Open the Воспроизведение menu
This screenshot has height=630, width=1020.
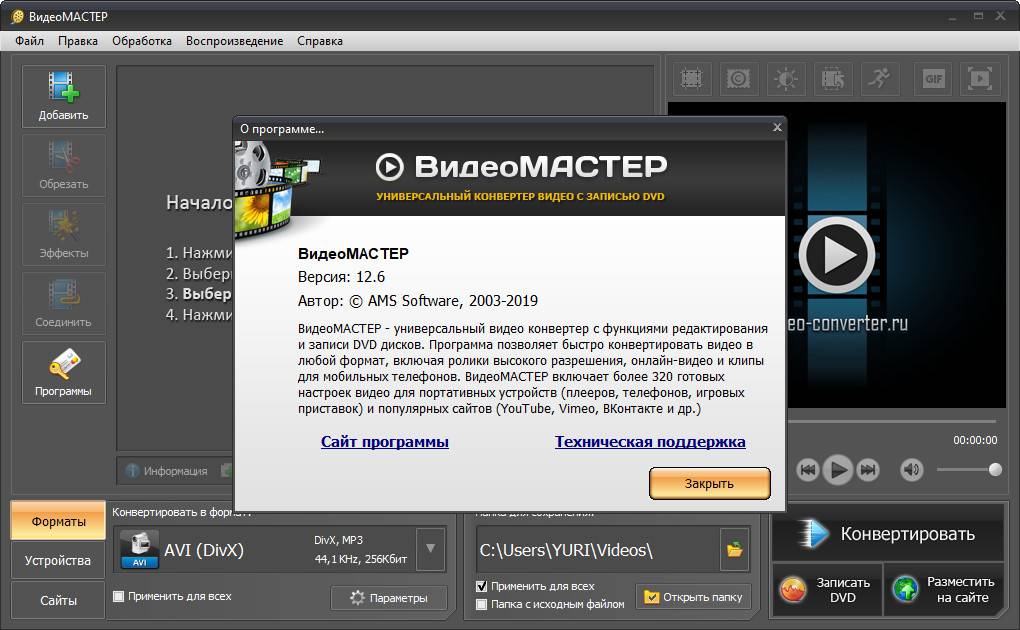234,41
